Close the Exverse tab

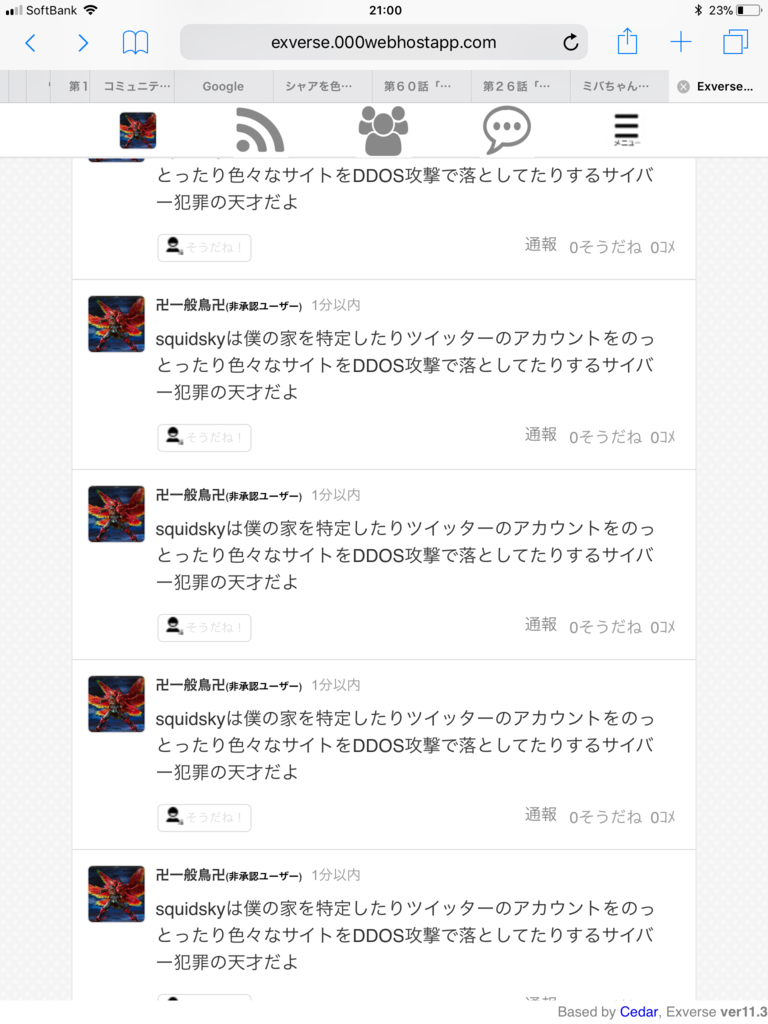(683, 87)
